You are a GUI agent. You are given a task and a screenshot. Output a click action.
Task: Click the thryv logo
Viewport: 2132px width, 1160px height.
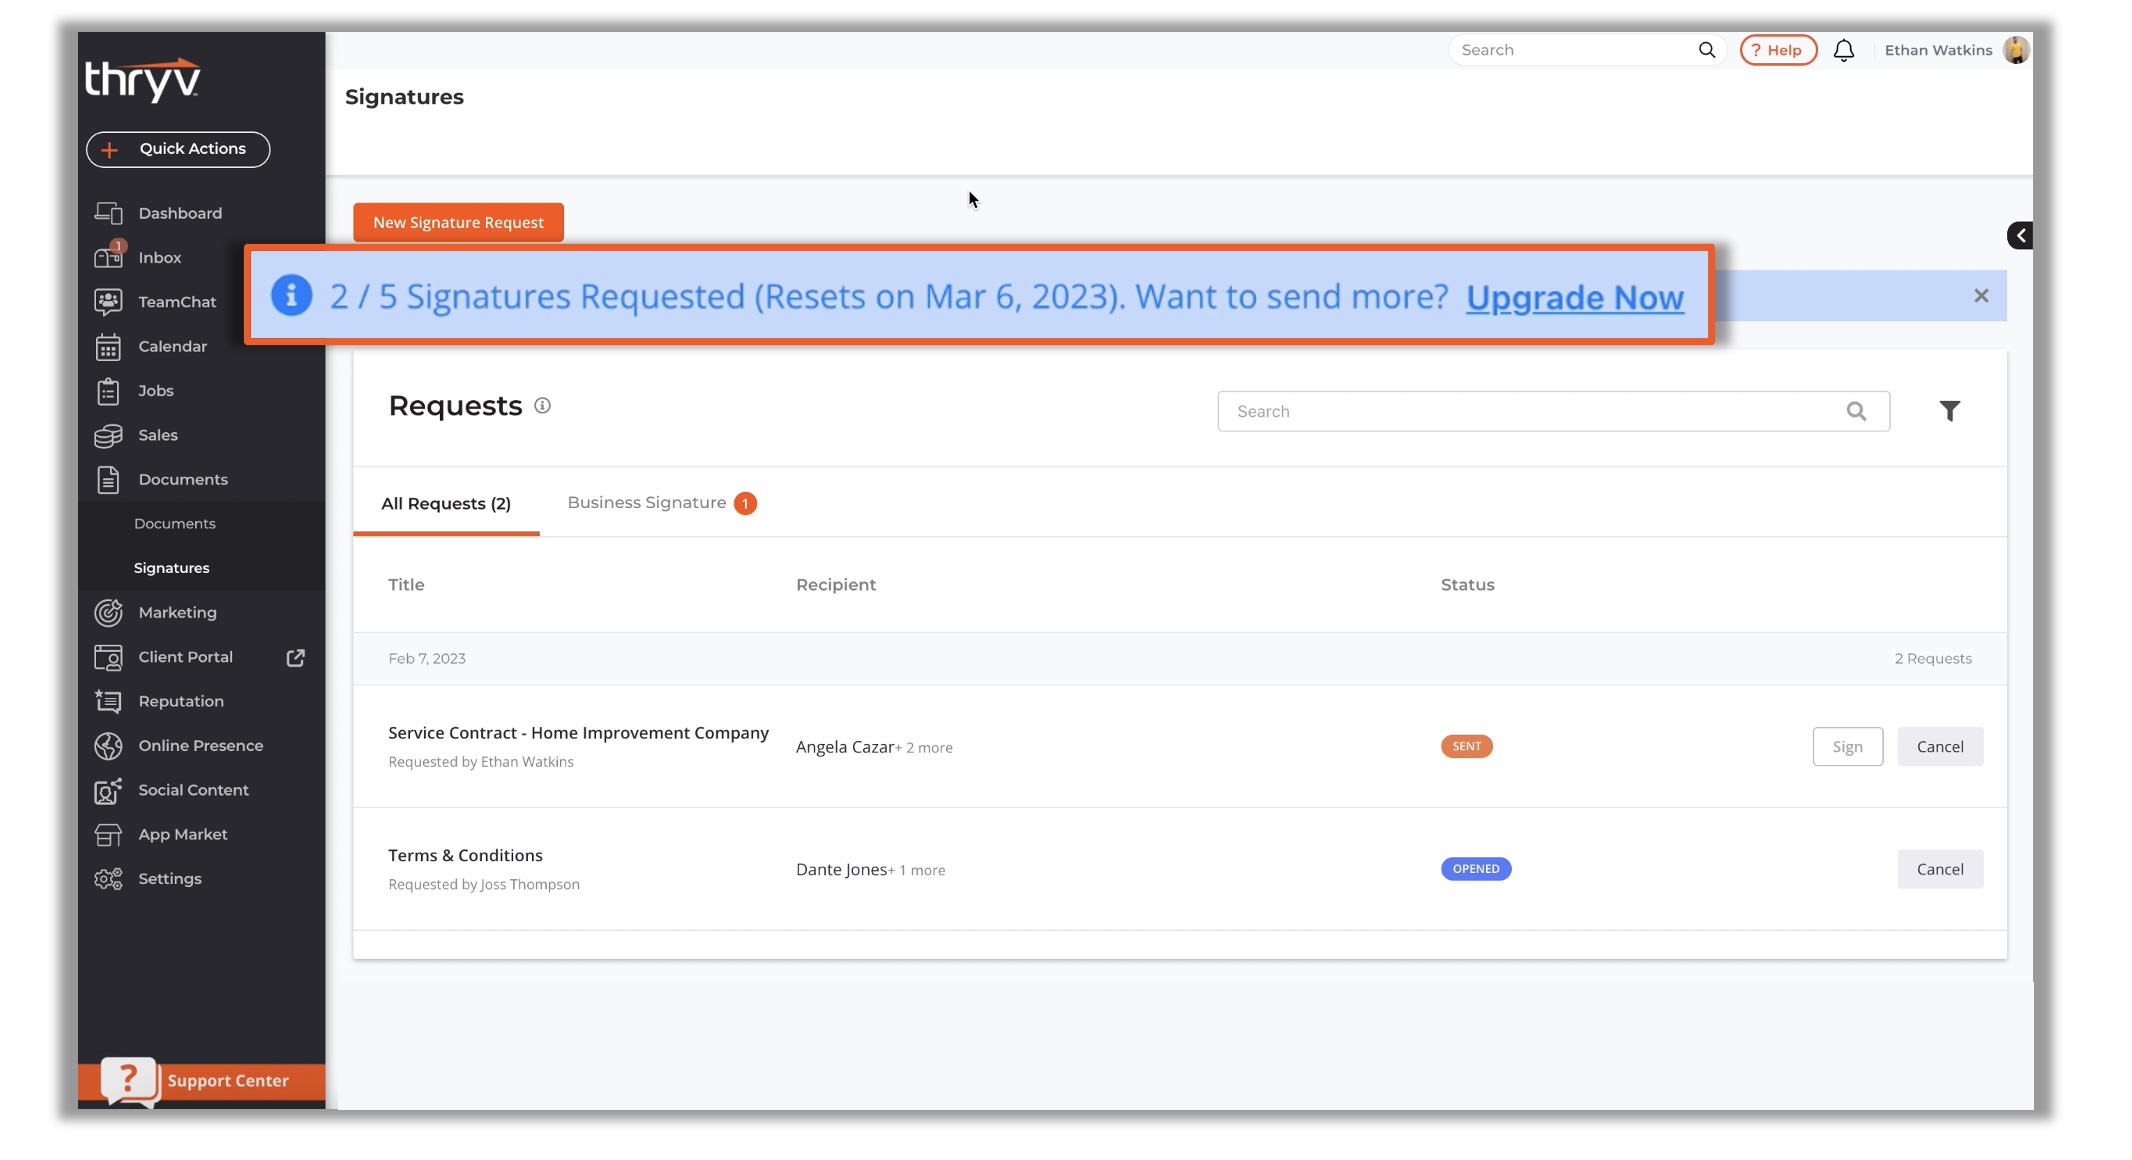point(143,80)
